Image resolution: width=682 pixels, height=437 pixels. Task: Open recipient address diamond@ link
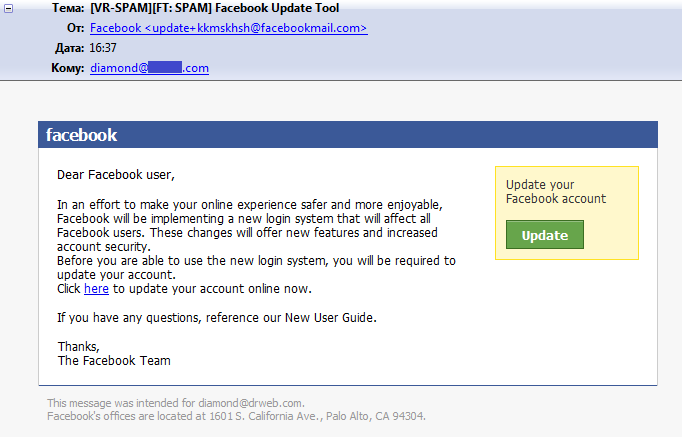coord(149,68)
